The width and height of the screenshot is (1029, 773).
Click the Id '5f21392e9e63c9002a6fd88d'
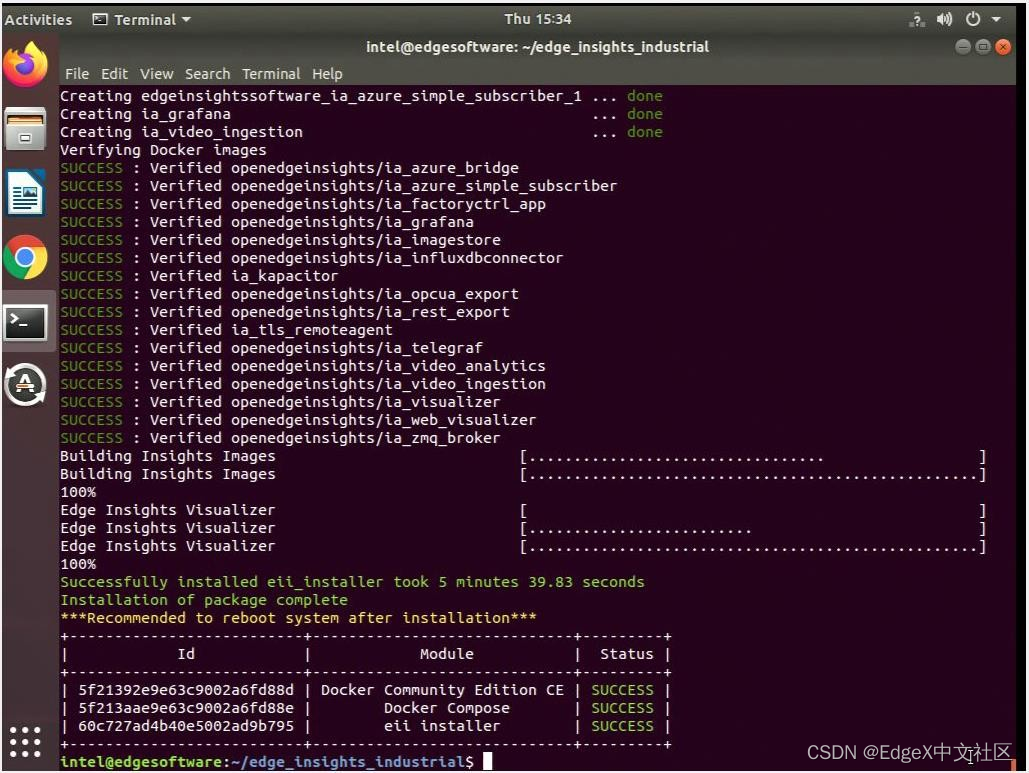click(x=186, y=690)
